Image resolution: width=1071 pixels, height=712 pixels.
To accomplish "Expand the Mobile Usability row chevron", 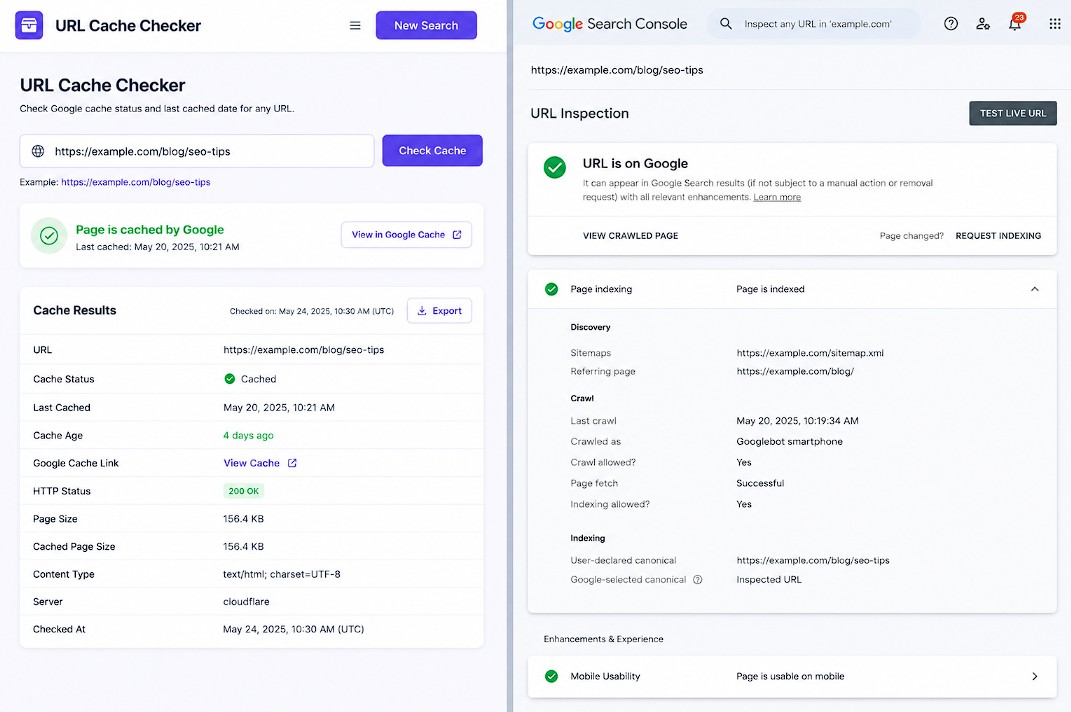I will point(1035,676).
